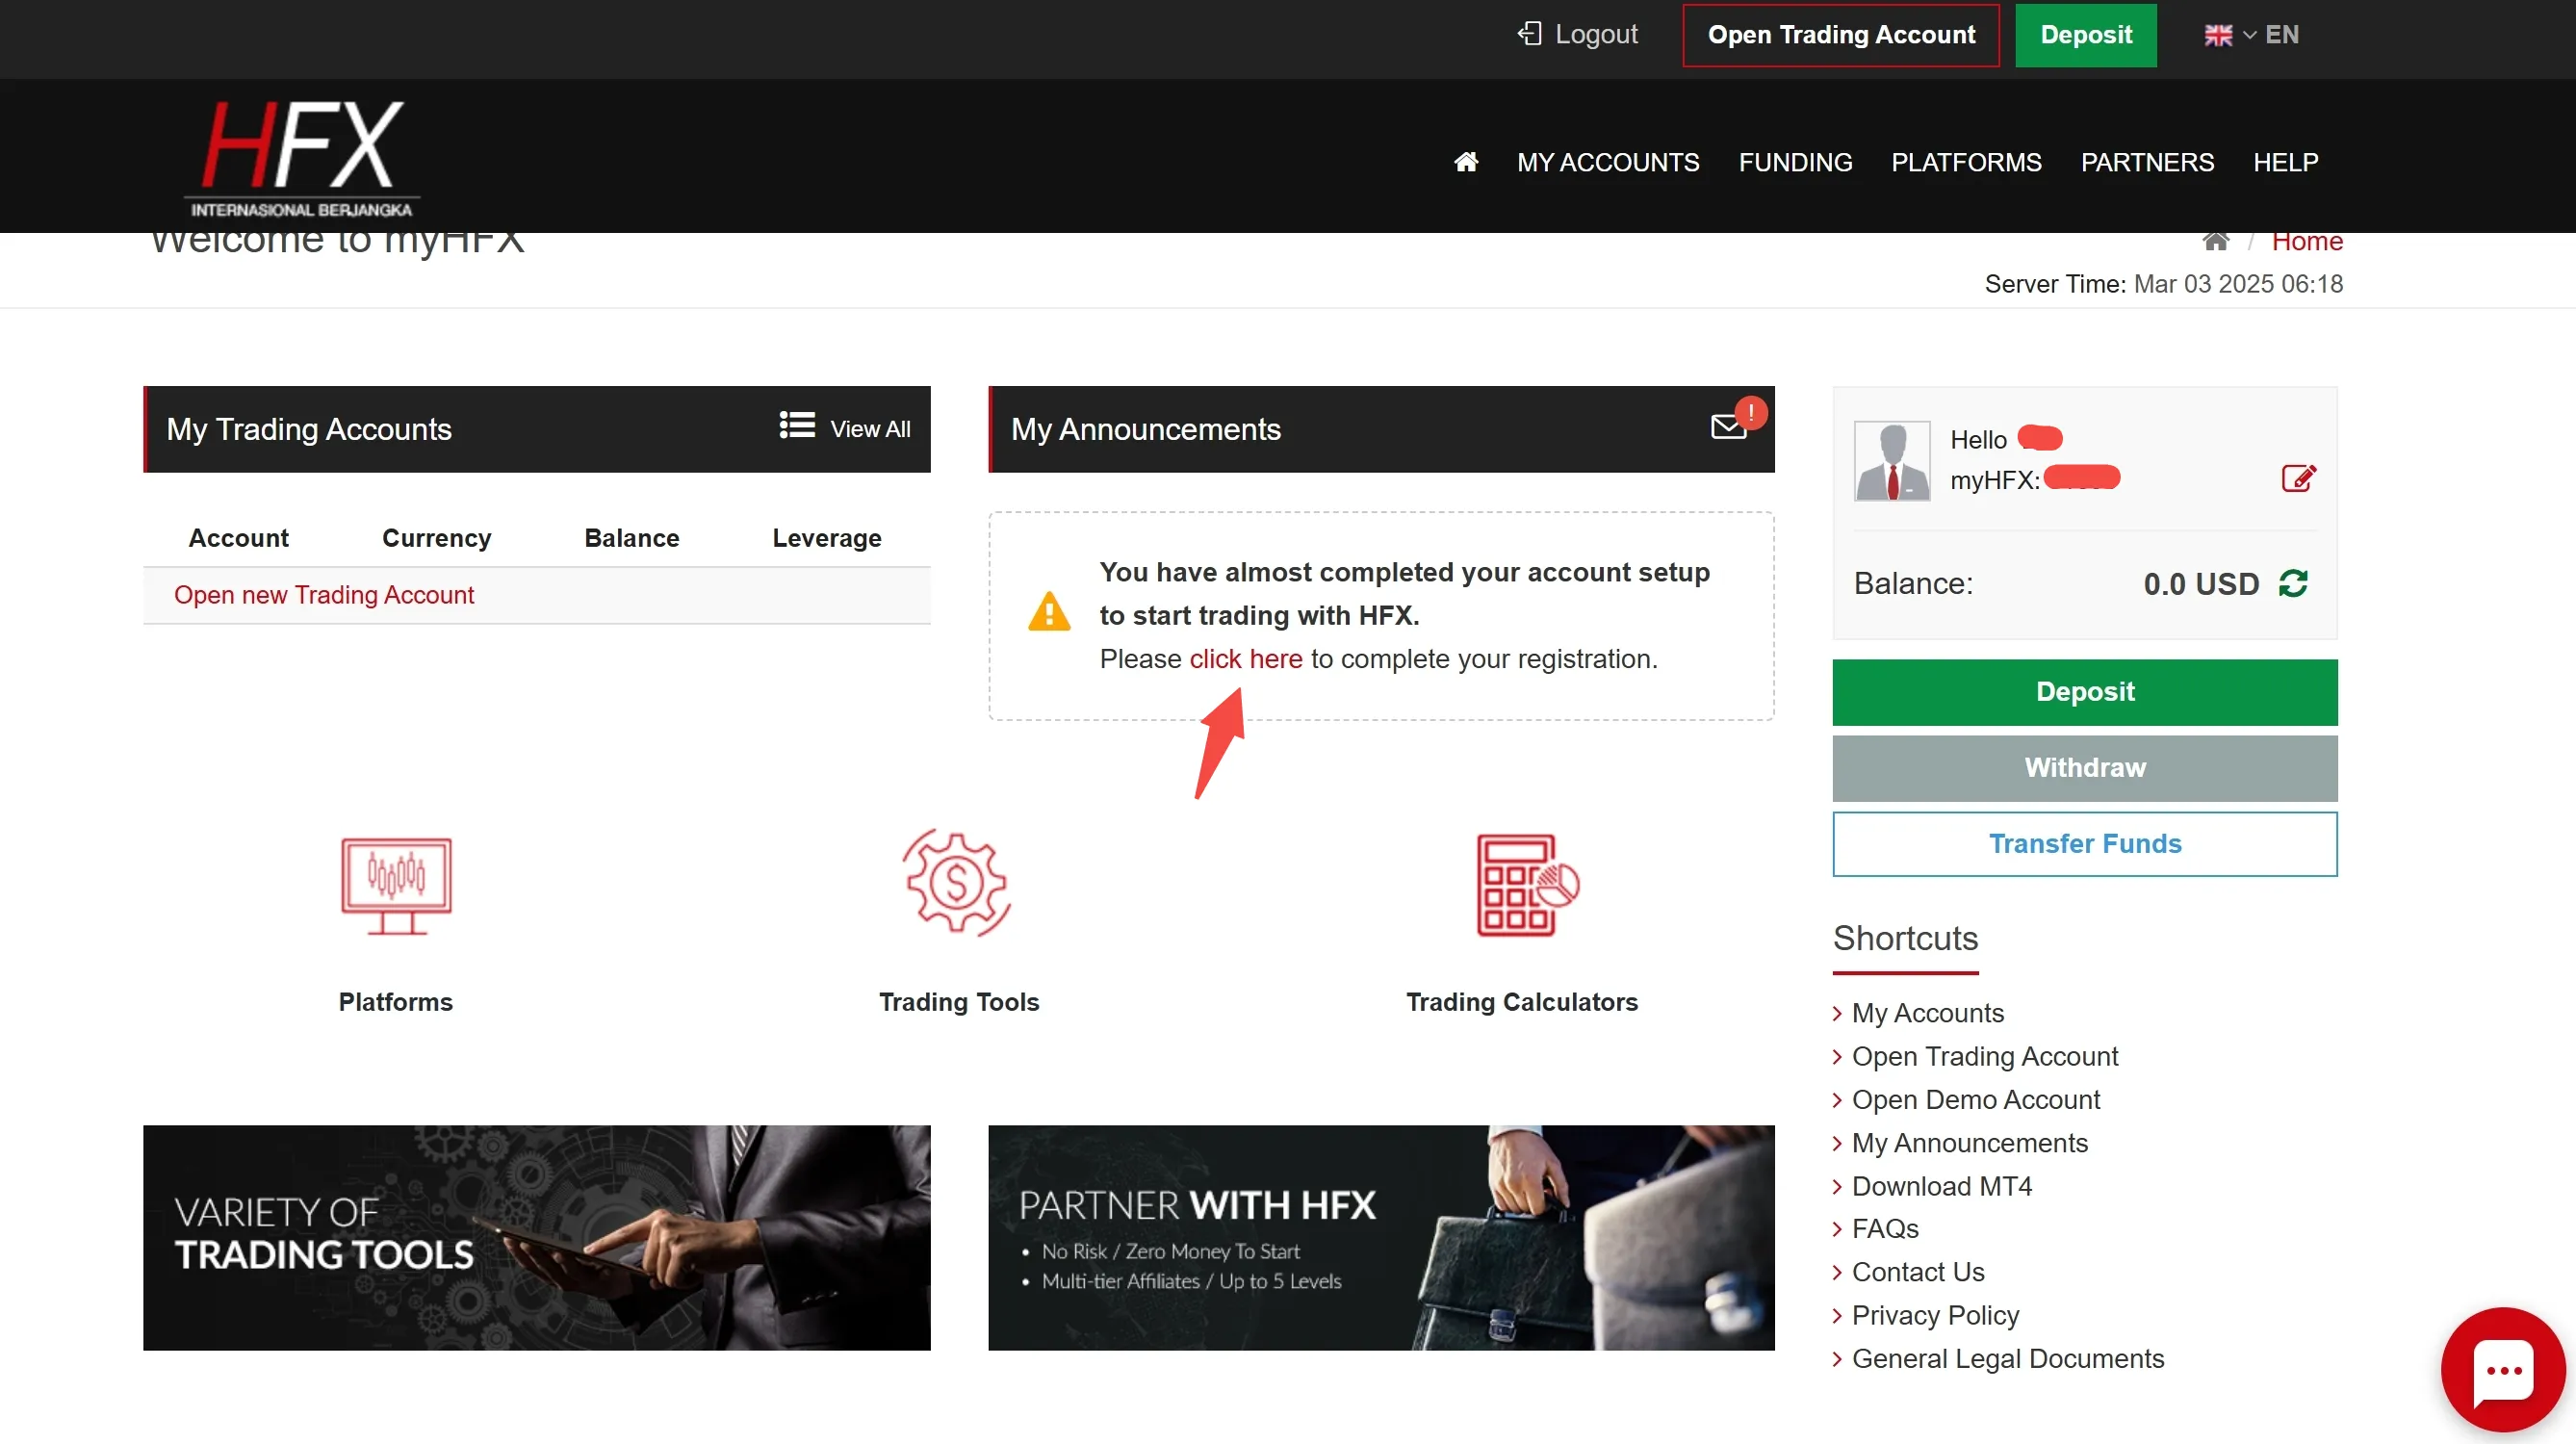The image size is (2576, 1444).
Task: Open the PARTNERS menu
Action: click(2147, 162)
